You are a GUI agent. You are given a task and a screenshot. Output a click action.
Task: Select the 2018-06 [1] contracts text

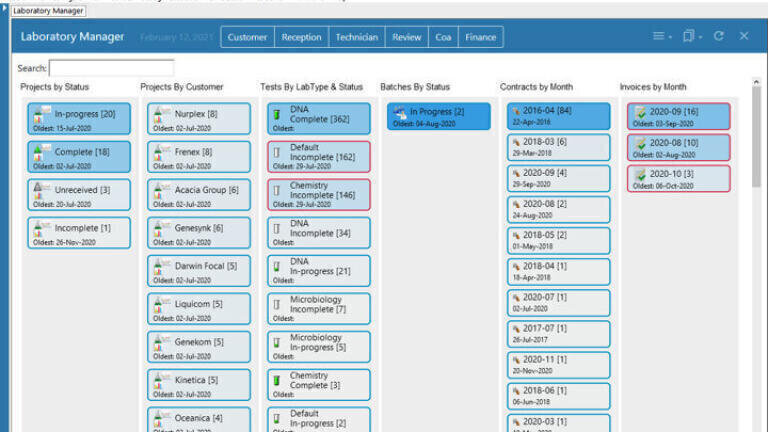(x=545, y=391)
